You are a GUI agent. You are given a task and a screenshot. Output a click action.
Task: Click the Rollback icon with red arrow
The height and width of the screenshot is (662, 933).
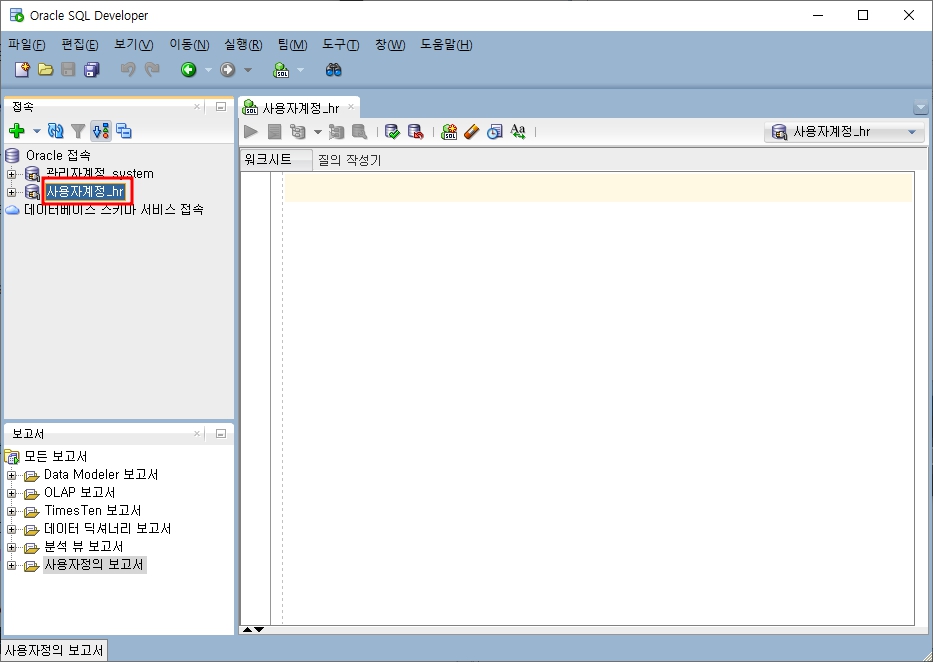415,131
